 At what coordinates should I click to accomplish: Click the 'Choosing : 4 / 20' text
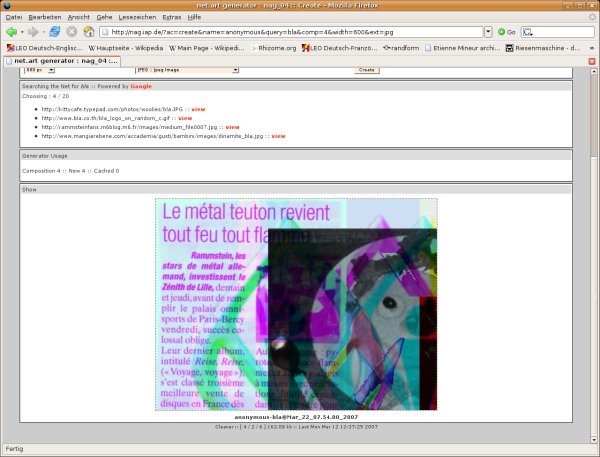(x=46, y=96)
